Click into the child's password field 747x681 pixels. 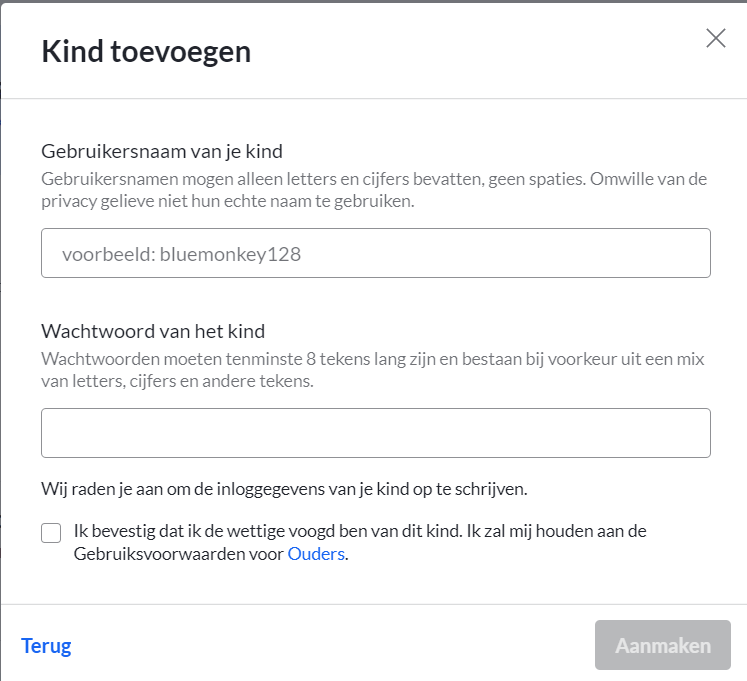tap(376, 433)
